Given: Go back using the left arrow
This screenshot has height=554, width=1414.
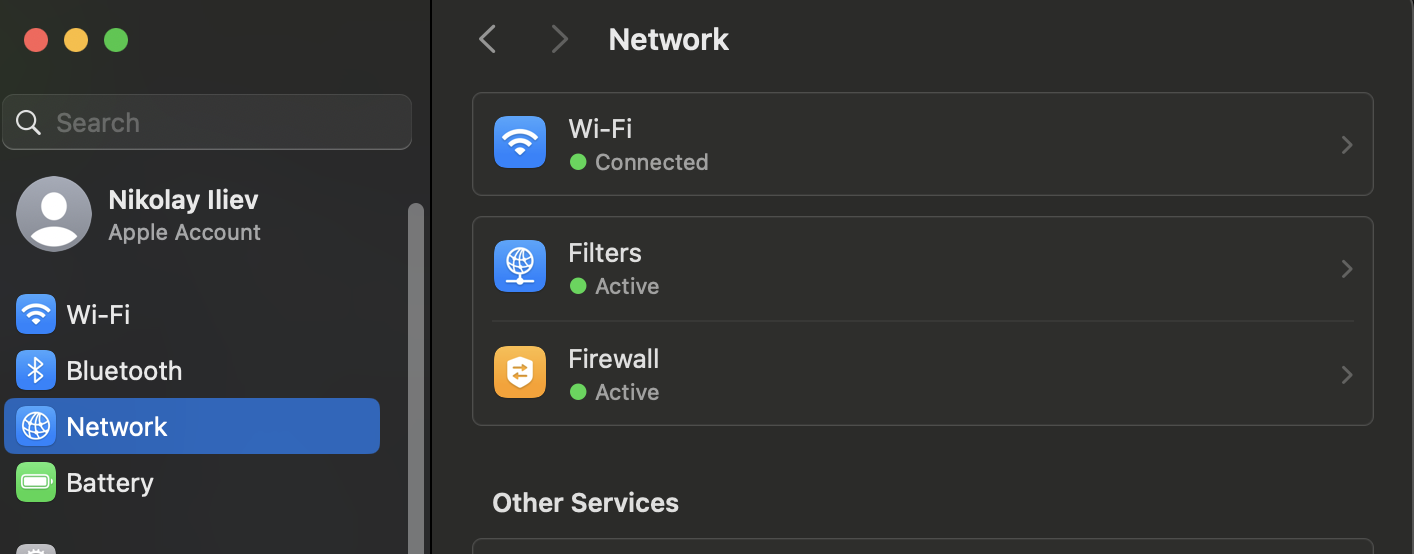Looking at the screenshot, I should [488, 40].
